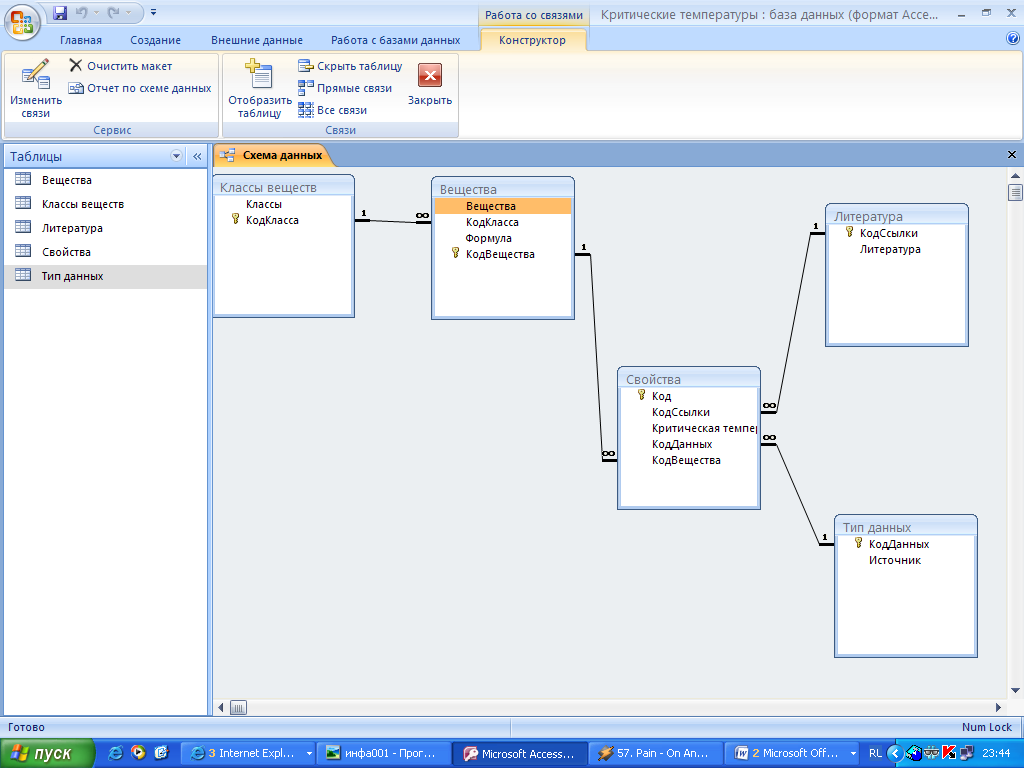Show all relationships with Все связи
The image size is (1024, 768).
tap(332, 110)
